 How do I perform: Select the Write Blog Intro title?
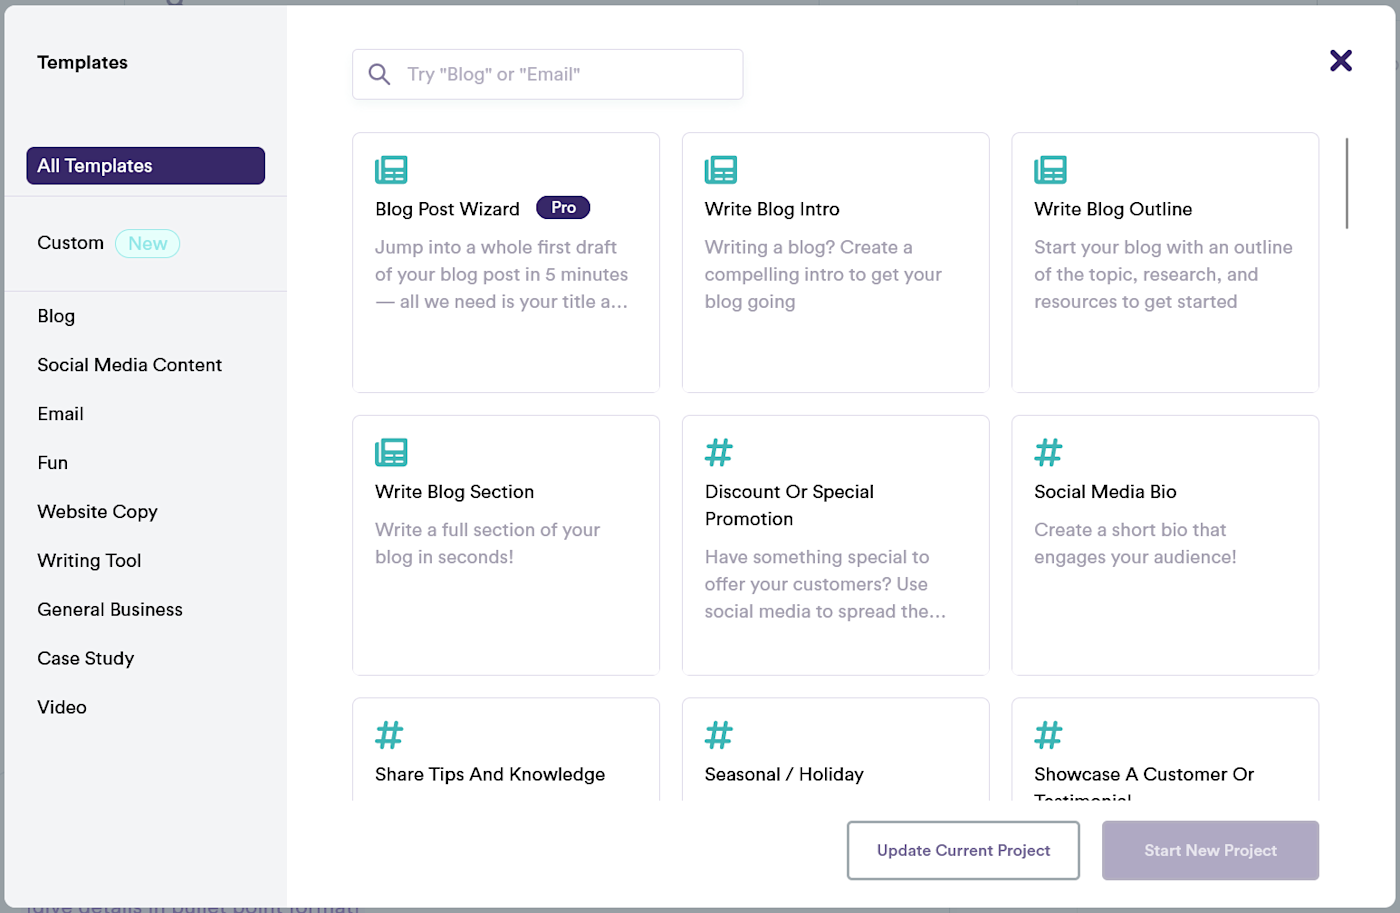click(x=772, y=209)
